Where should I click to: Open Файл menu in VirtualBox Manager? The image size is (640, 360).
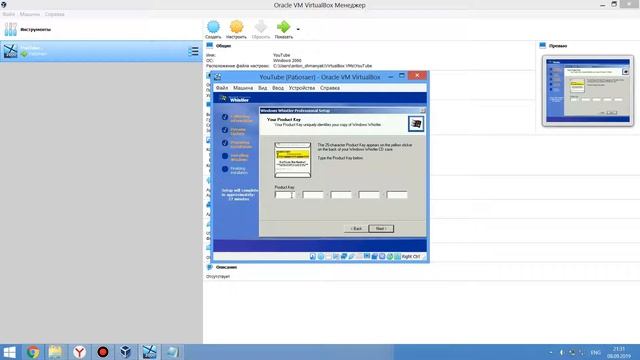click(9, 14)
